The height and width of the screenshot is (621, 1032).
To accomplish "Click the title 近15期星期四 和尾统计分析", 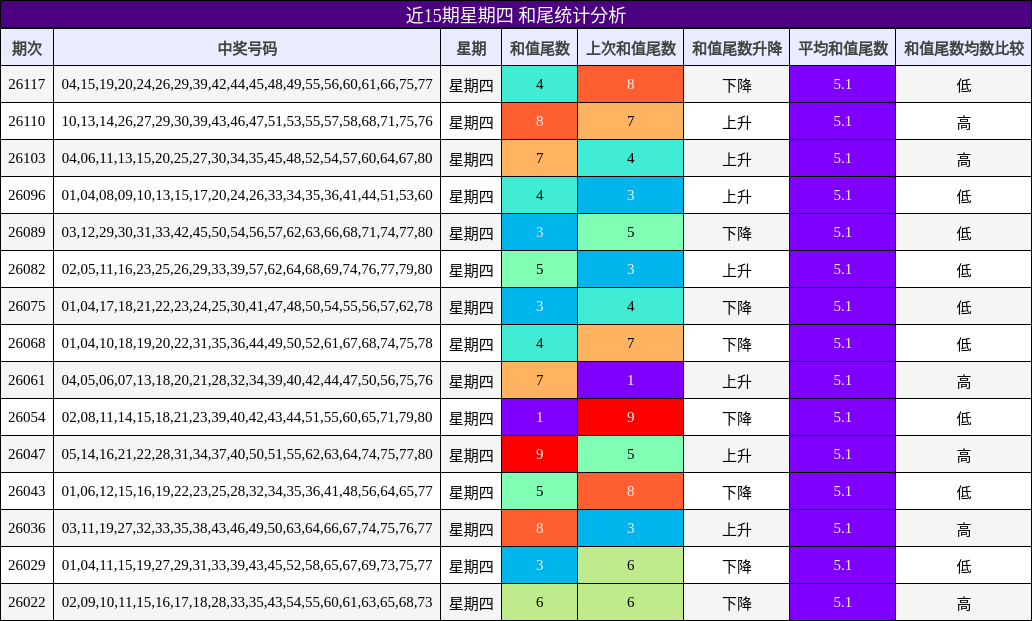I will 515,14.
